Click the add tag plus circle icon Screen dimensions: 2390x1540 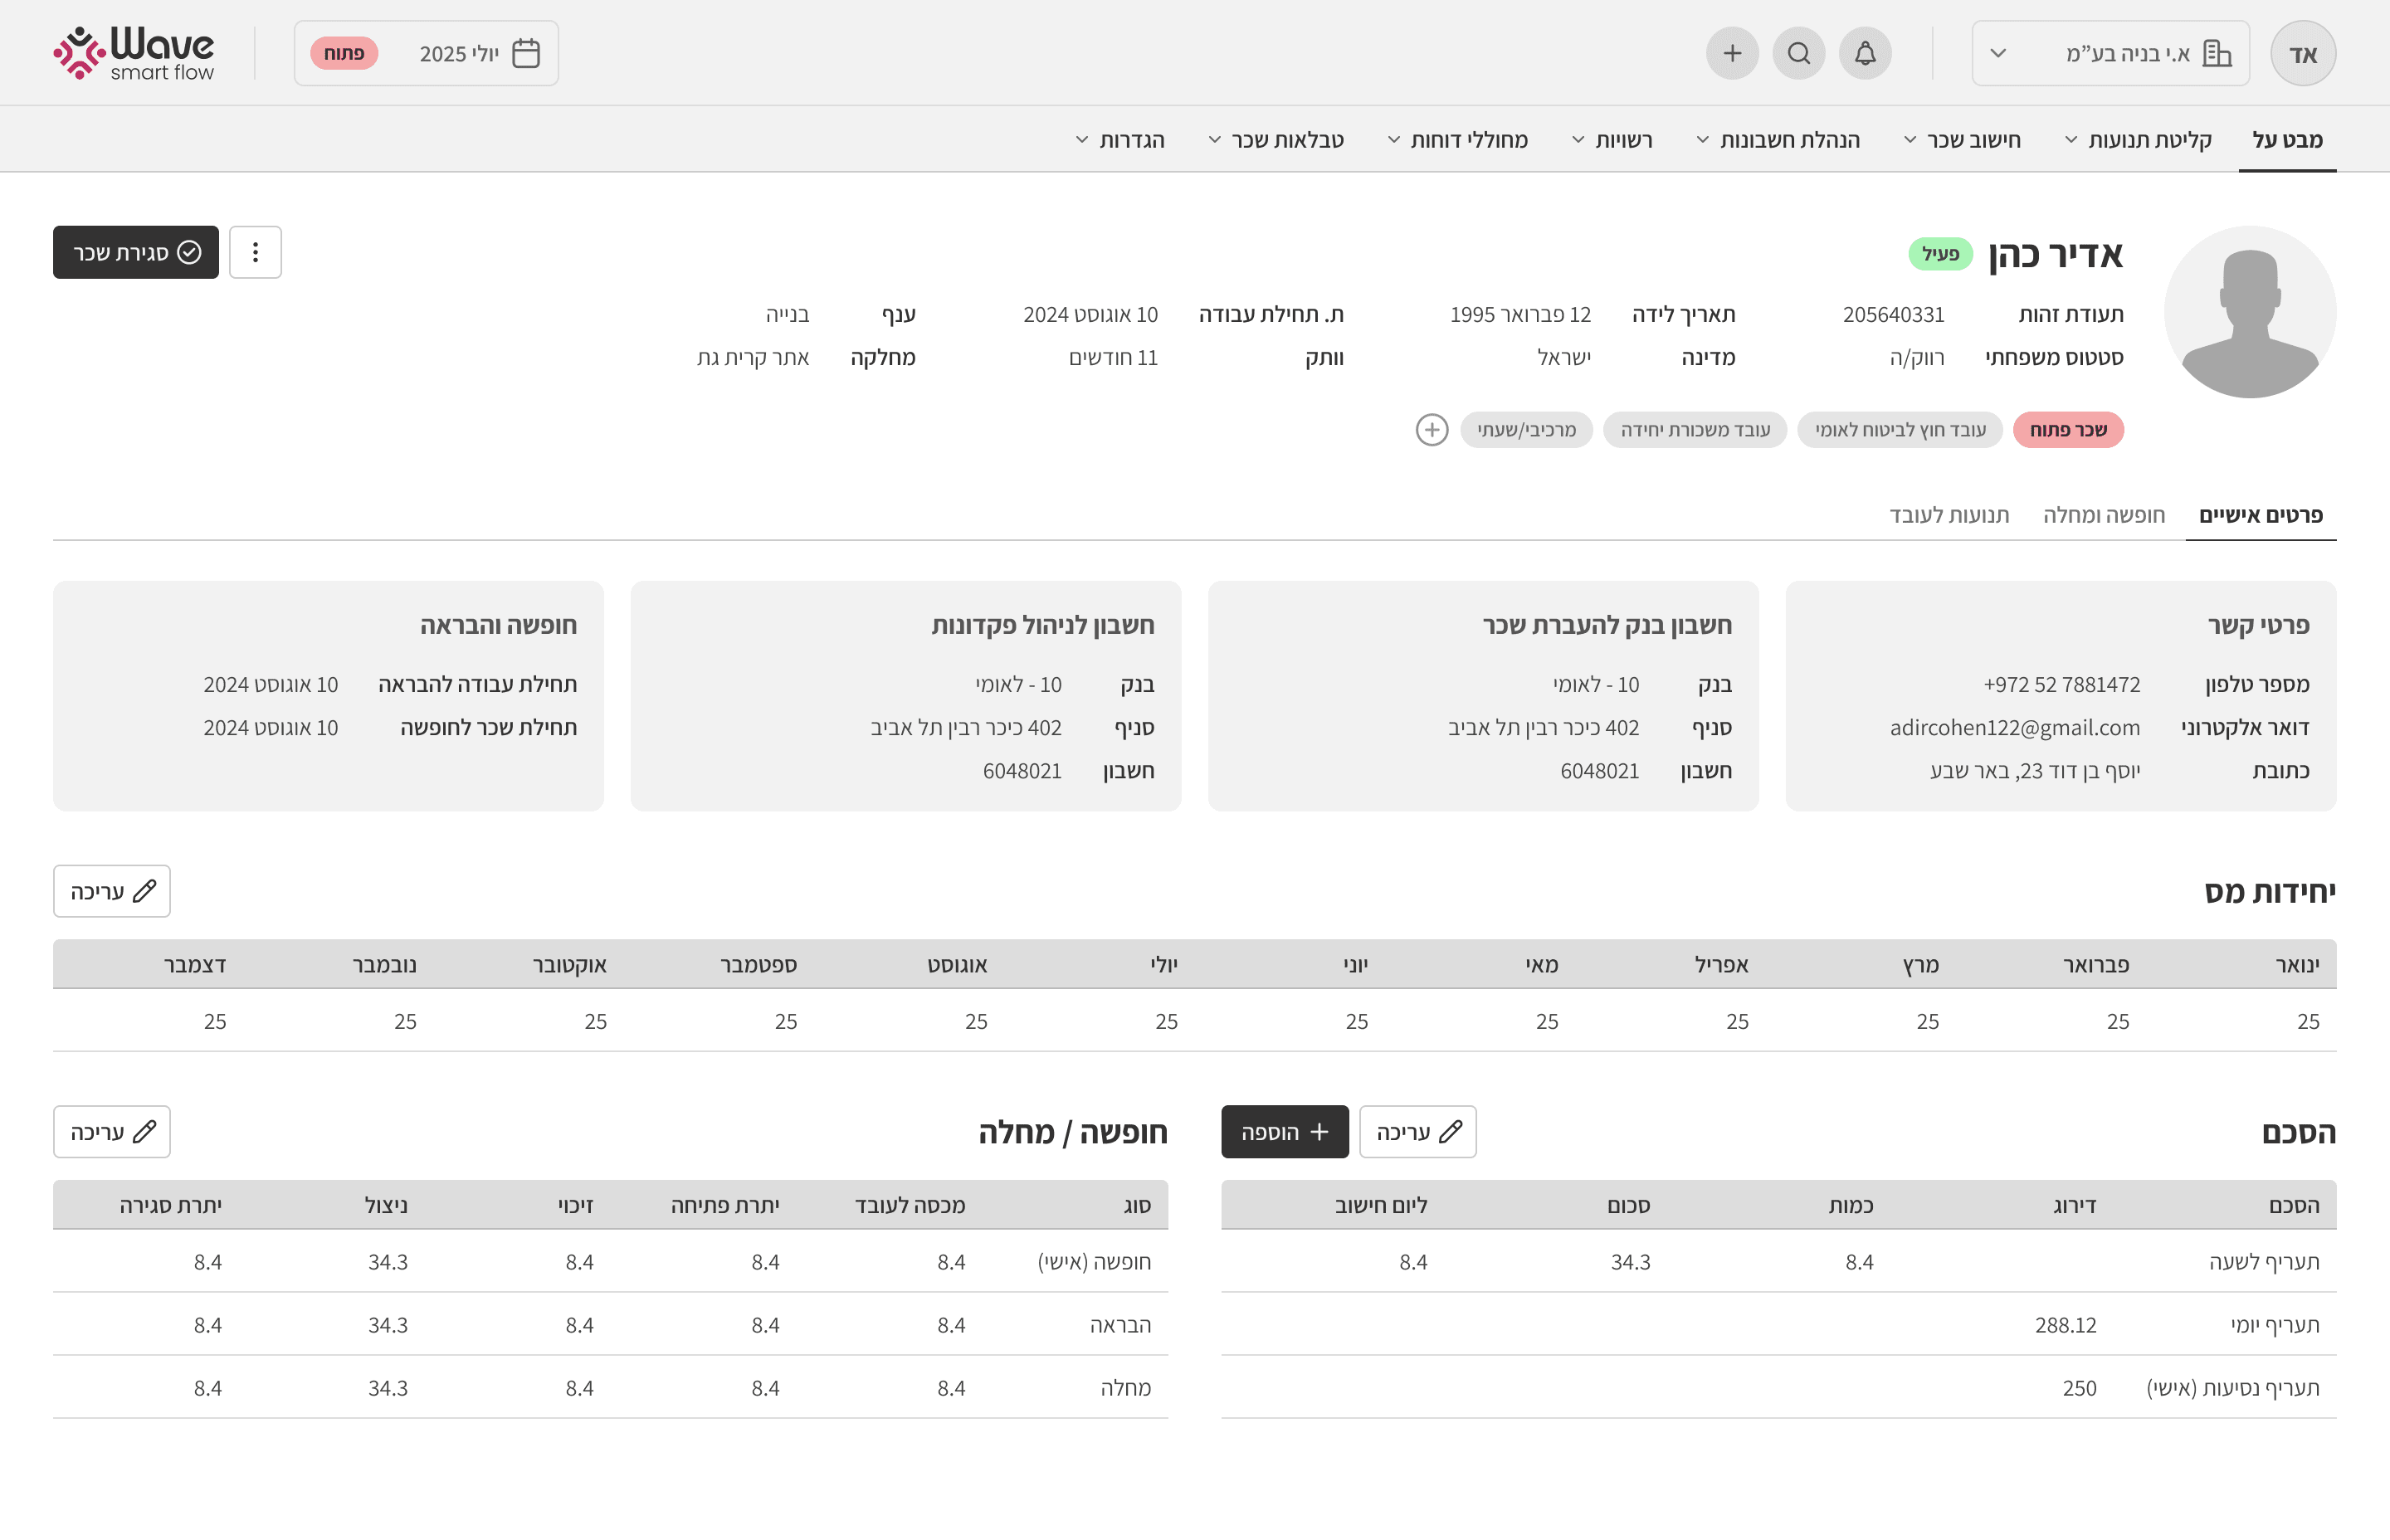coord(1431,430)
